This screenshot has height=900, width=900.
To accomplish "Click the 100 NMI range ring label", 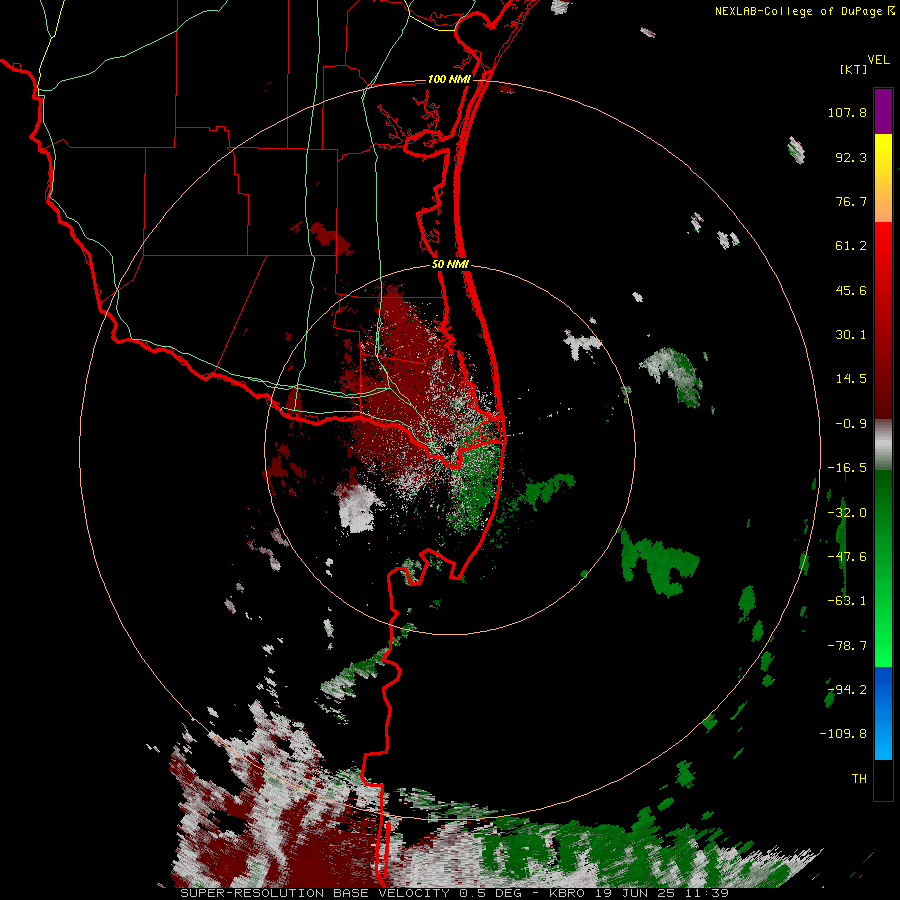I will [x=449, y=79].
